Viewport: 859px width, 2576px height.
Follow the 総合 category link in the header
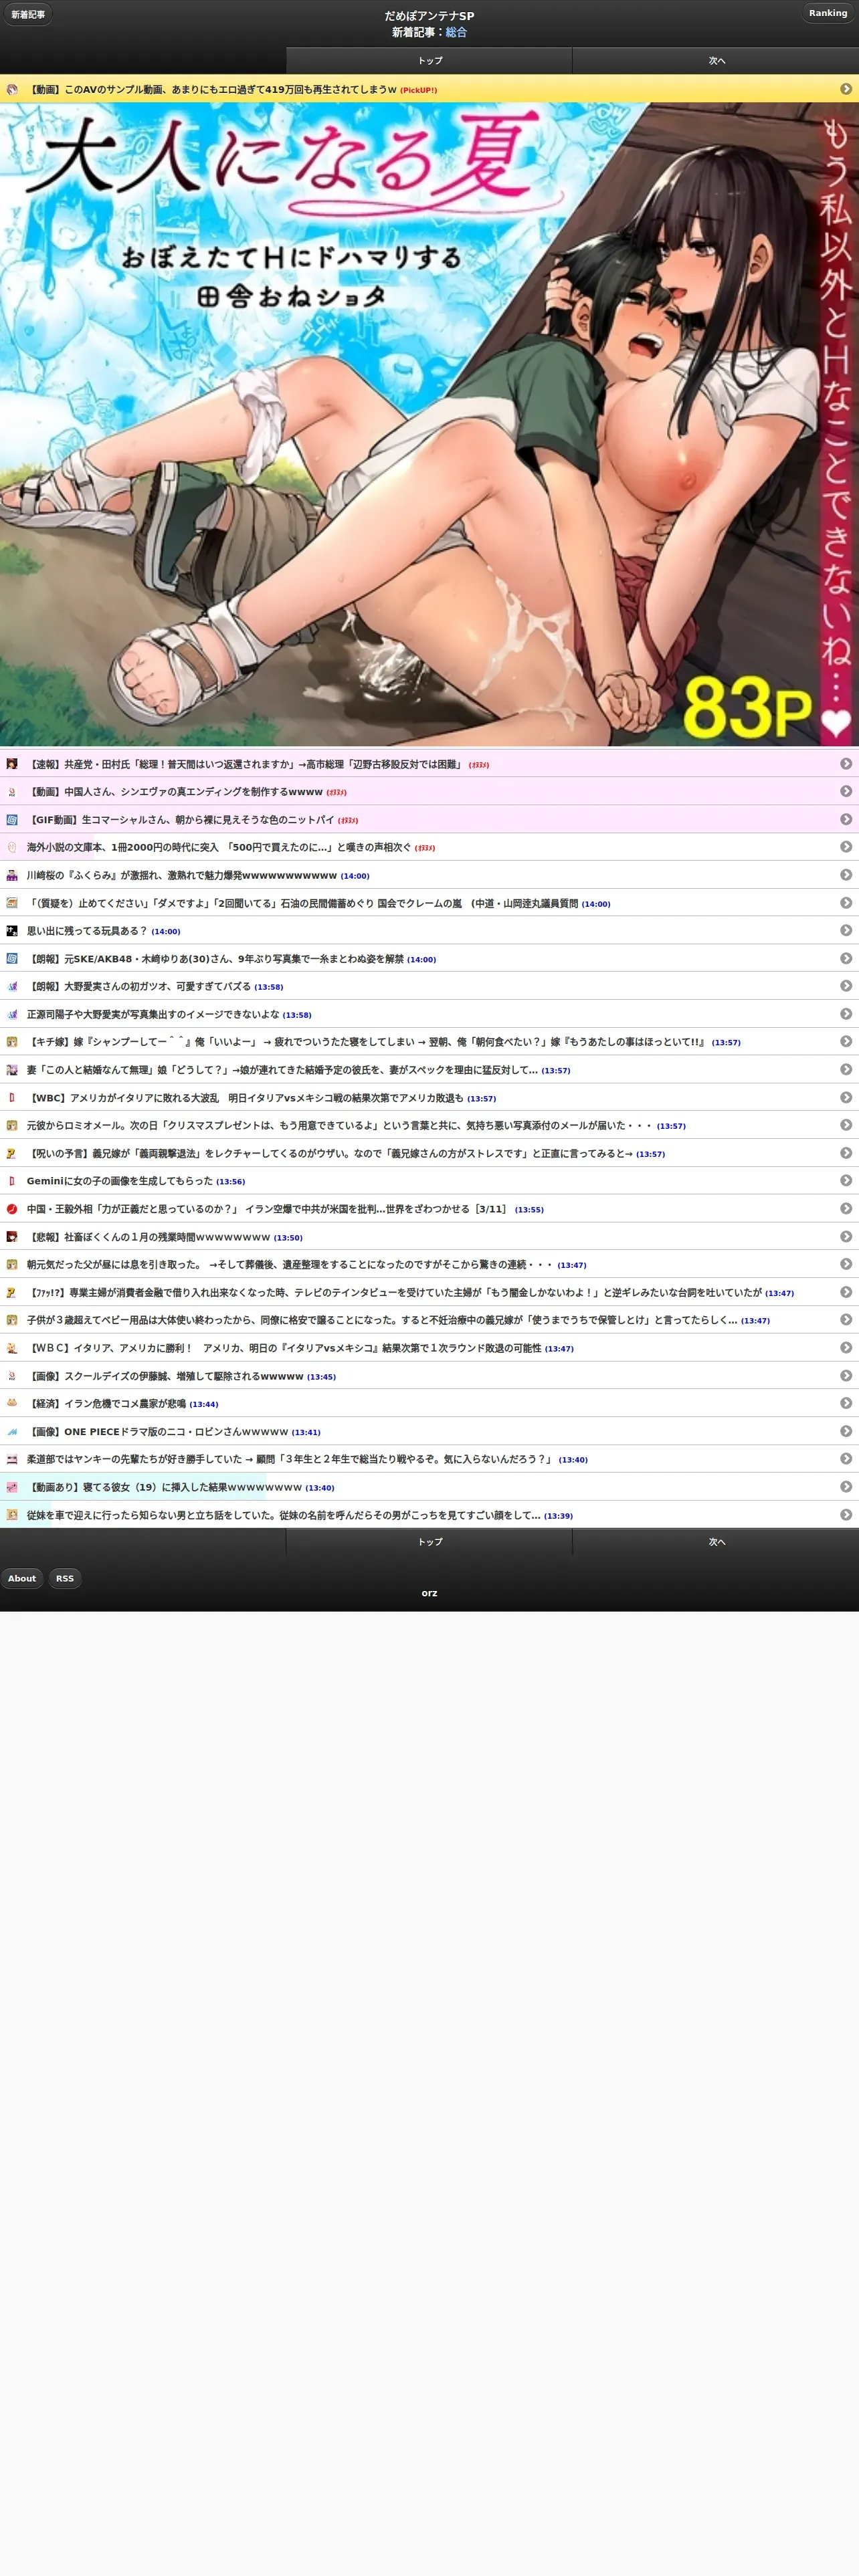click(456, 32)
